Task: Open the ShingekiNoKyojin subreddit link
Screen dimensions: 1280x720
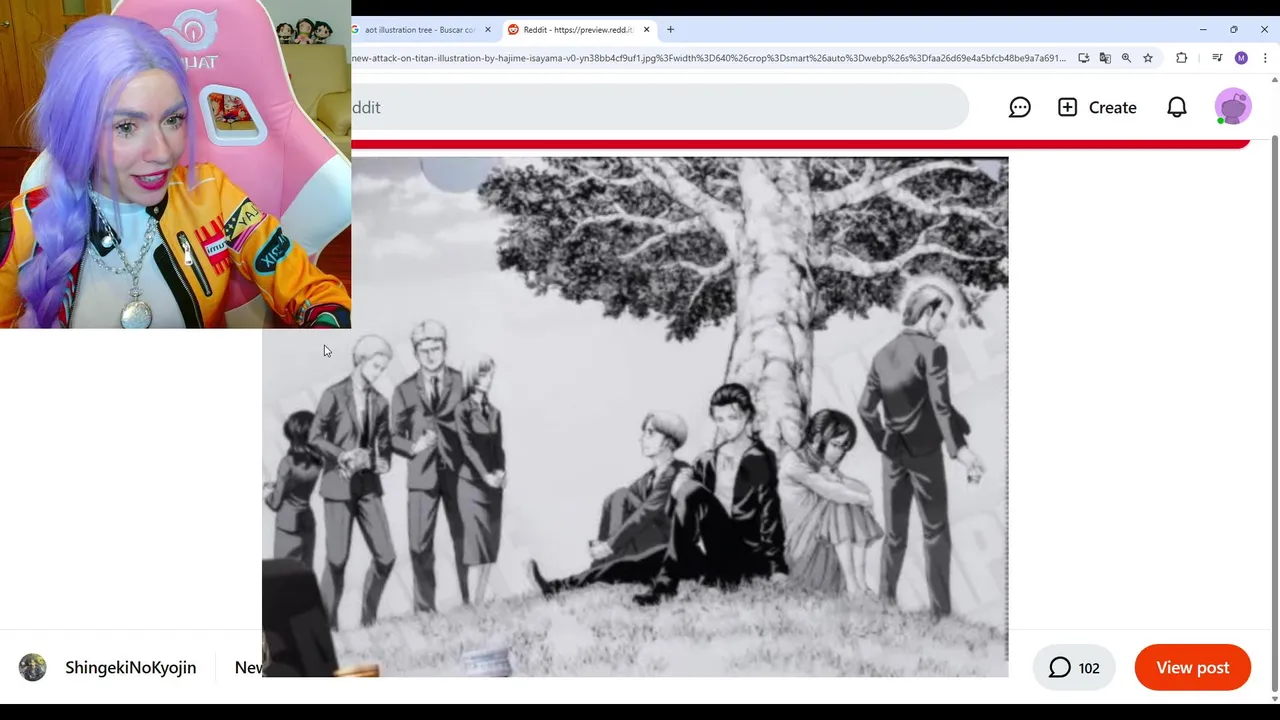Action: tap(130, 667)
